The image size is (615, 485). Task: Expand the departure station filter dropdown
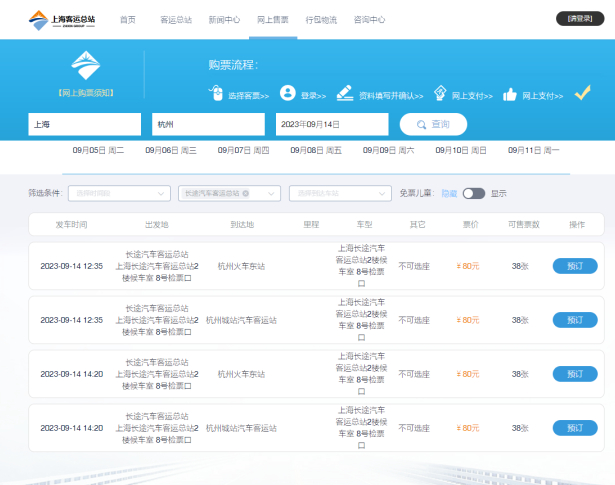[x=271, y=193]
